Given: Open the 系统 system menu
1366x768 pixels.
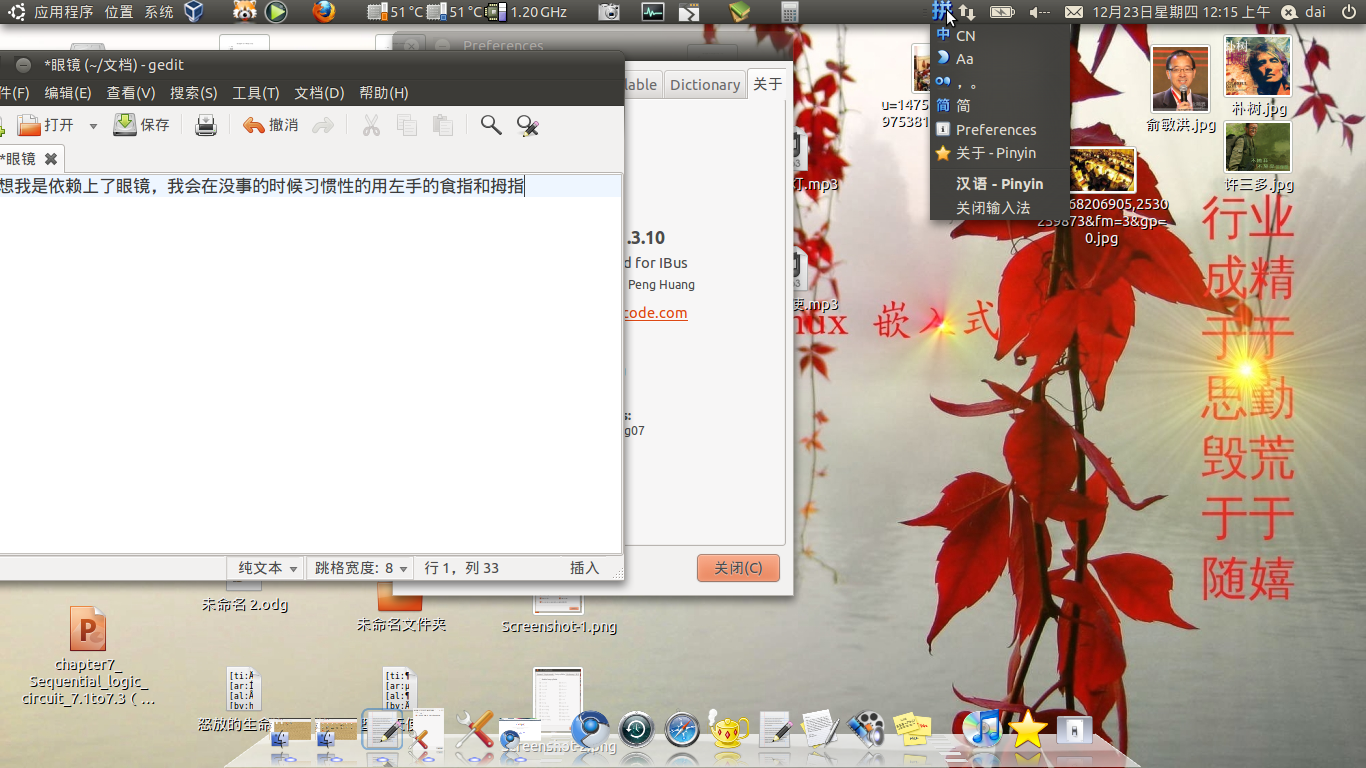Looking at the screenshot, I should pos(158,12).
